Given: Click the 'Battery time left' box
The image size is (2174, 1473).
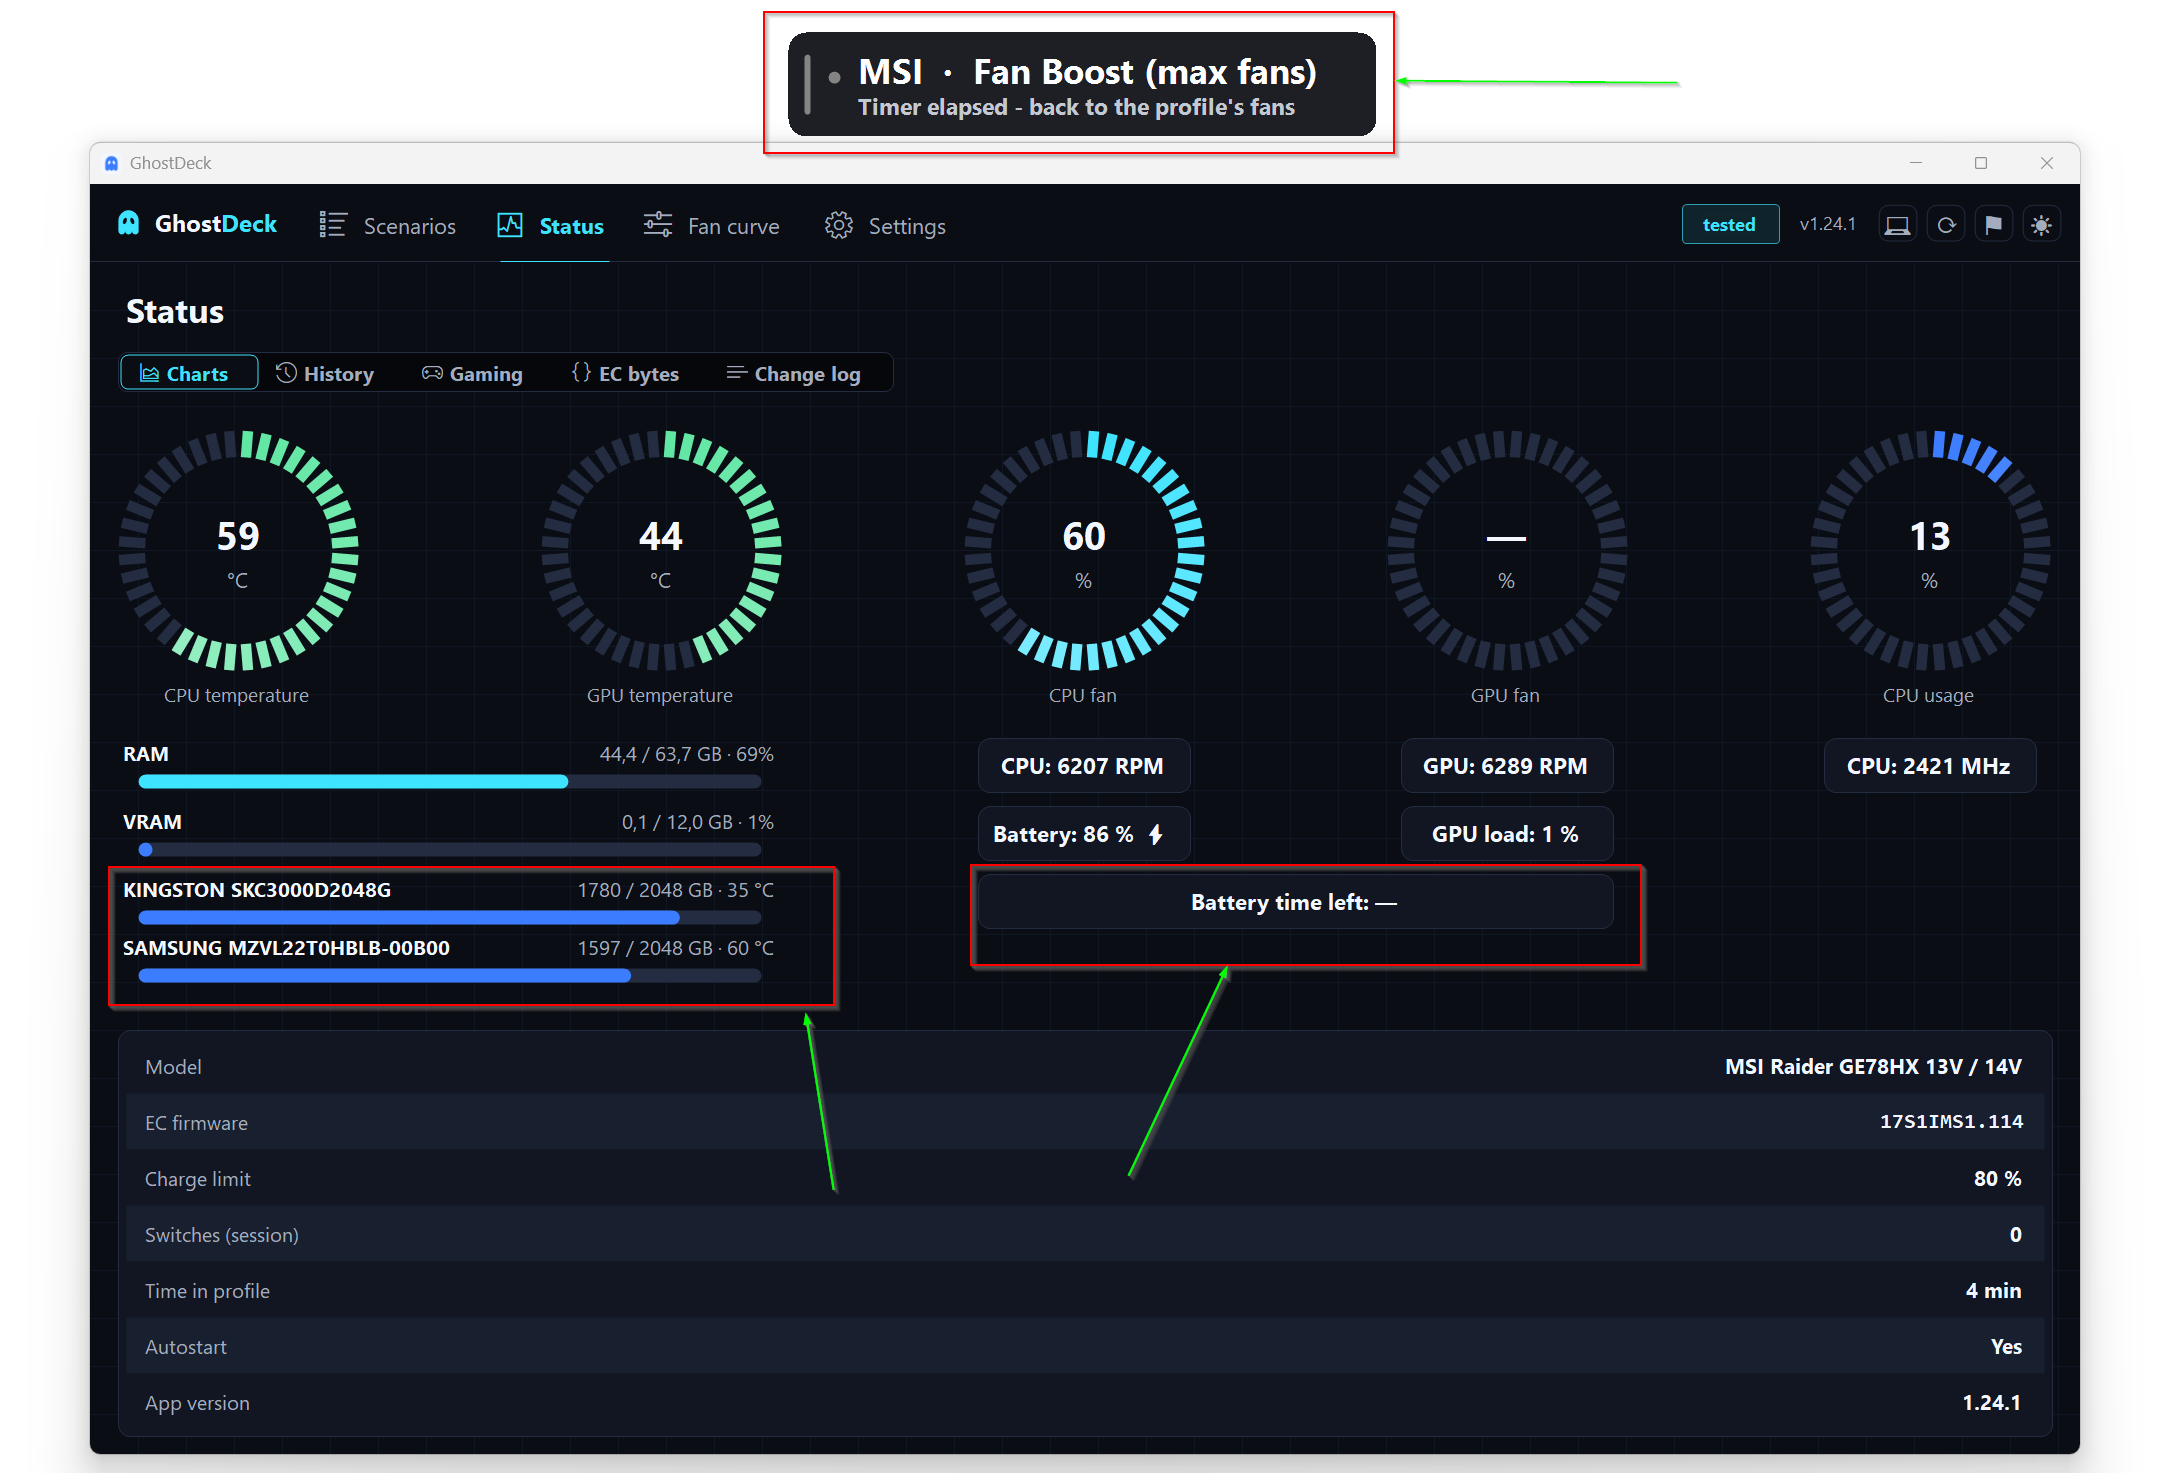Looking at the screenshot, I should [1295, 902].
